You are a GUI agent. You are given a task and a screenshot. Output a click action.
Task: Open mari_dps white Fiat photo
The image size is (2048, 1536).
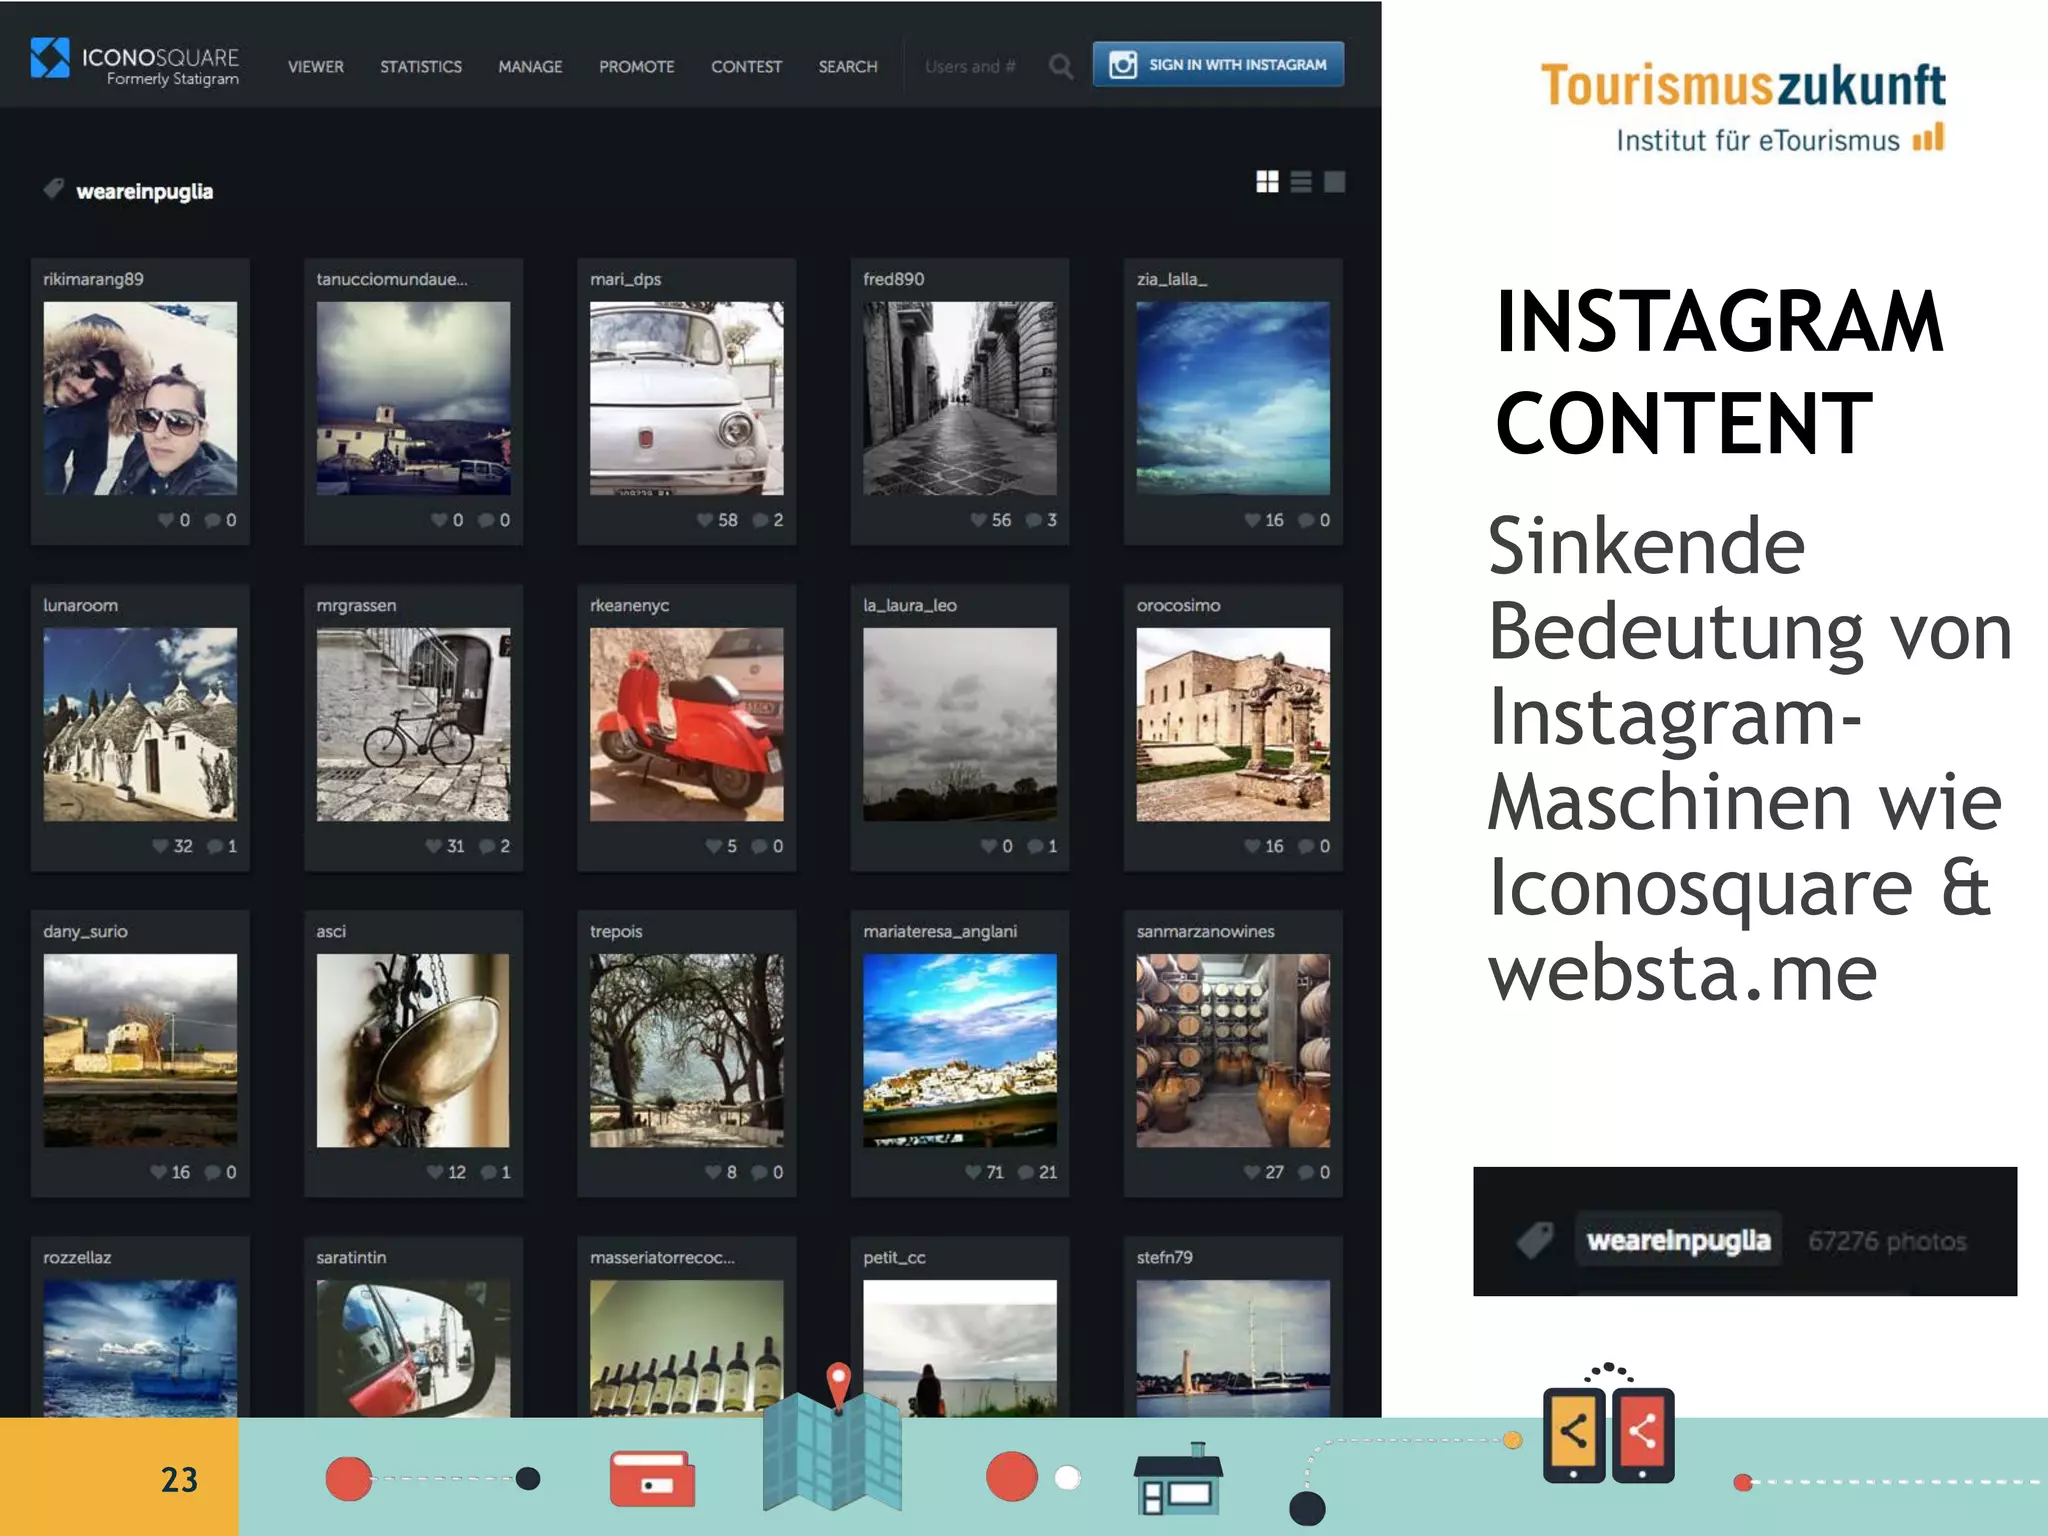(686, 398)
